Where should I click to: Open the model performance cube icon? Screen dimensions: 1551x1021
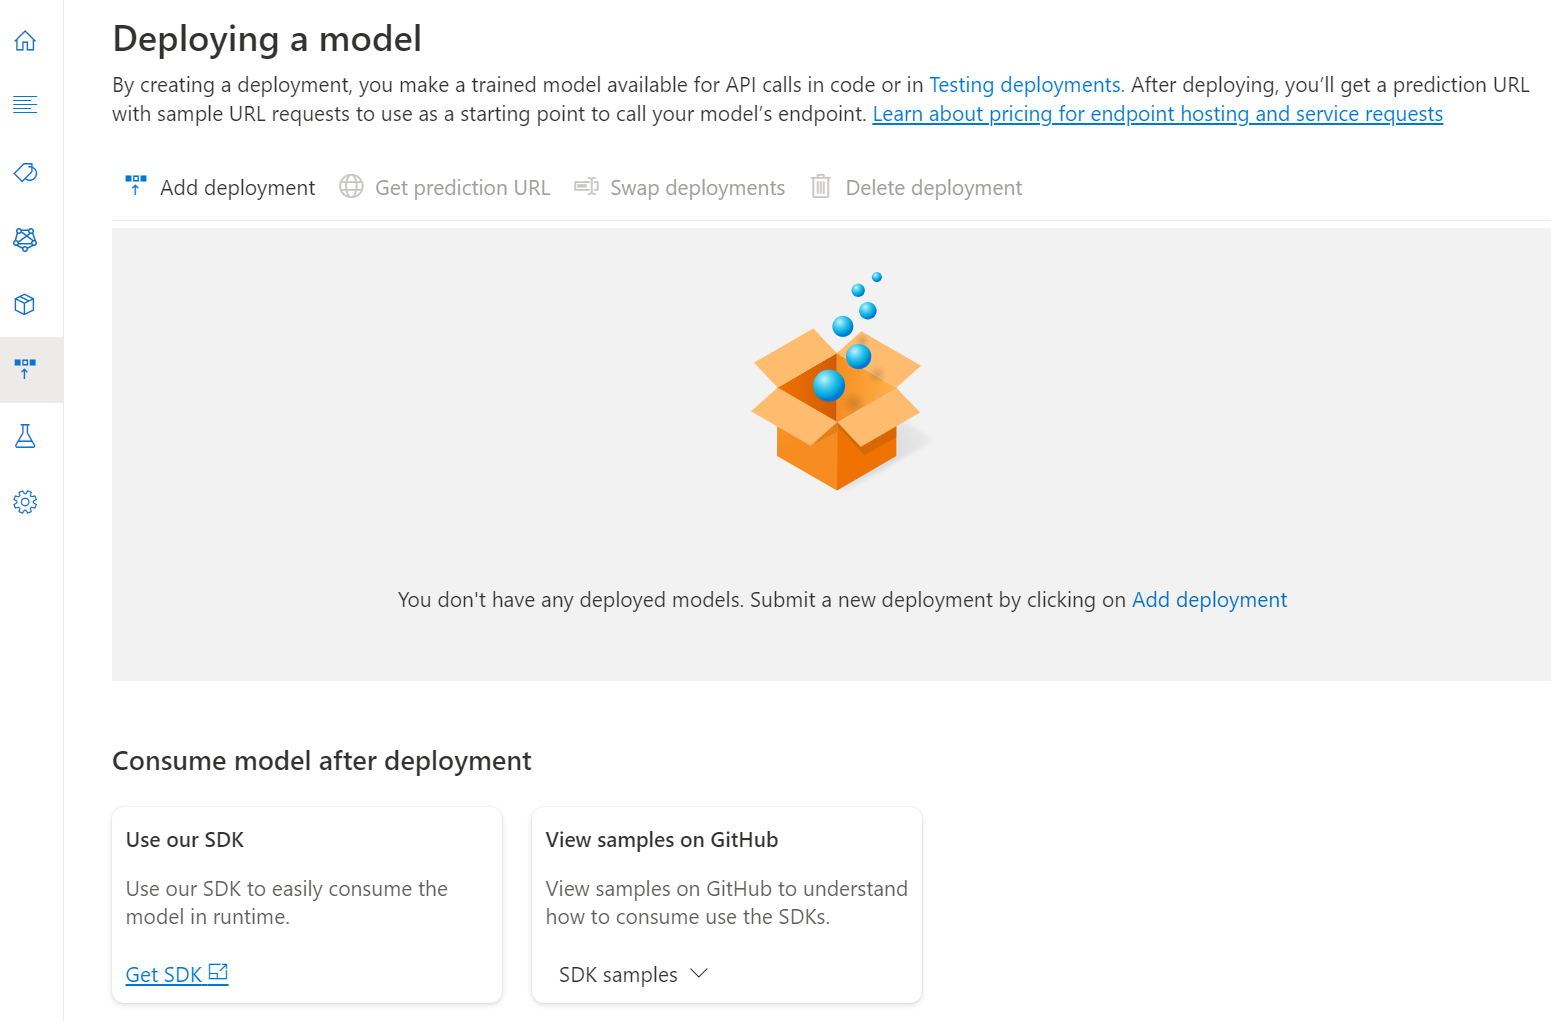25,305
